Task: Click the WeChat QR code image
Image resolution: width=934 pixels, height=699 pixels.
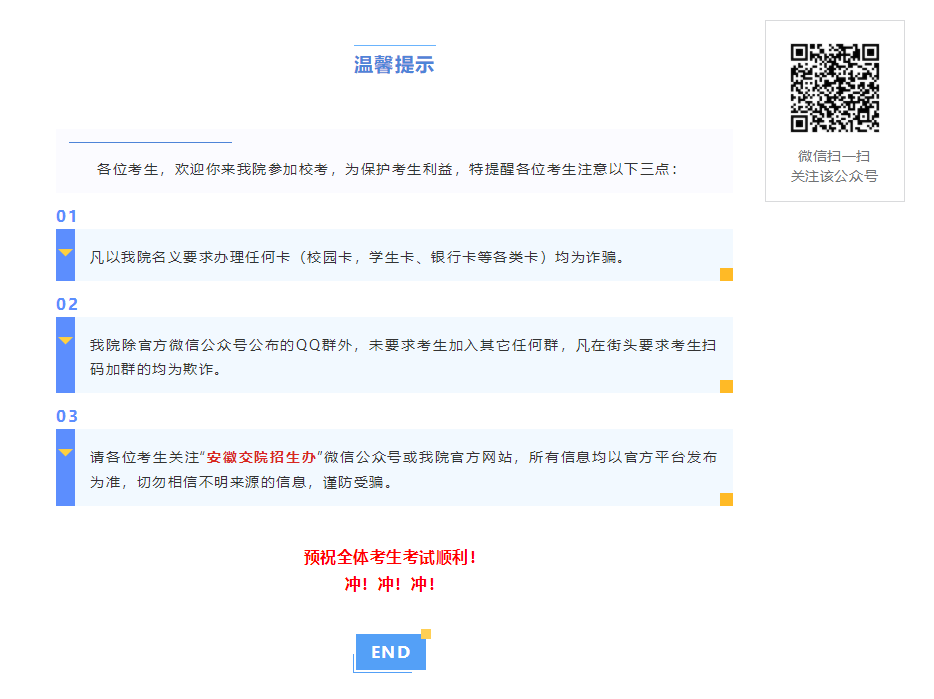Action: click(834, 88)
